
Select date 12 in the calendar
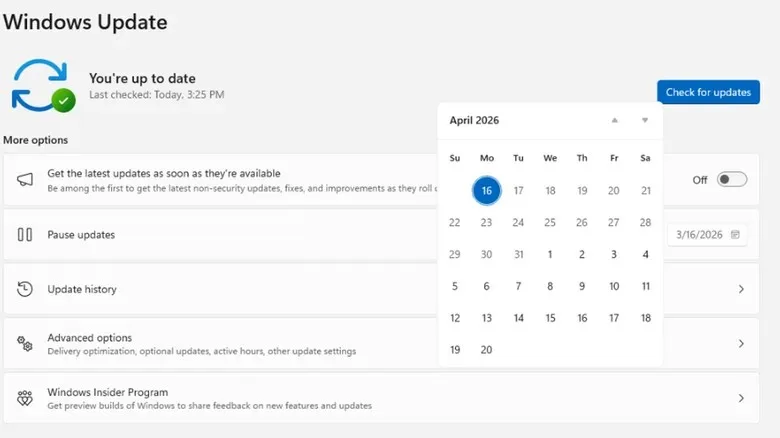[x=455, y=318]
